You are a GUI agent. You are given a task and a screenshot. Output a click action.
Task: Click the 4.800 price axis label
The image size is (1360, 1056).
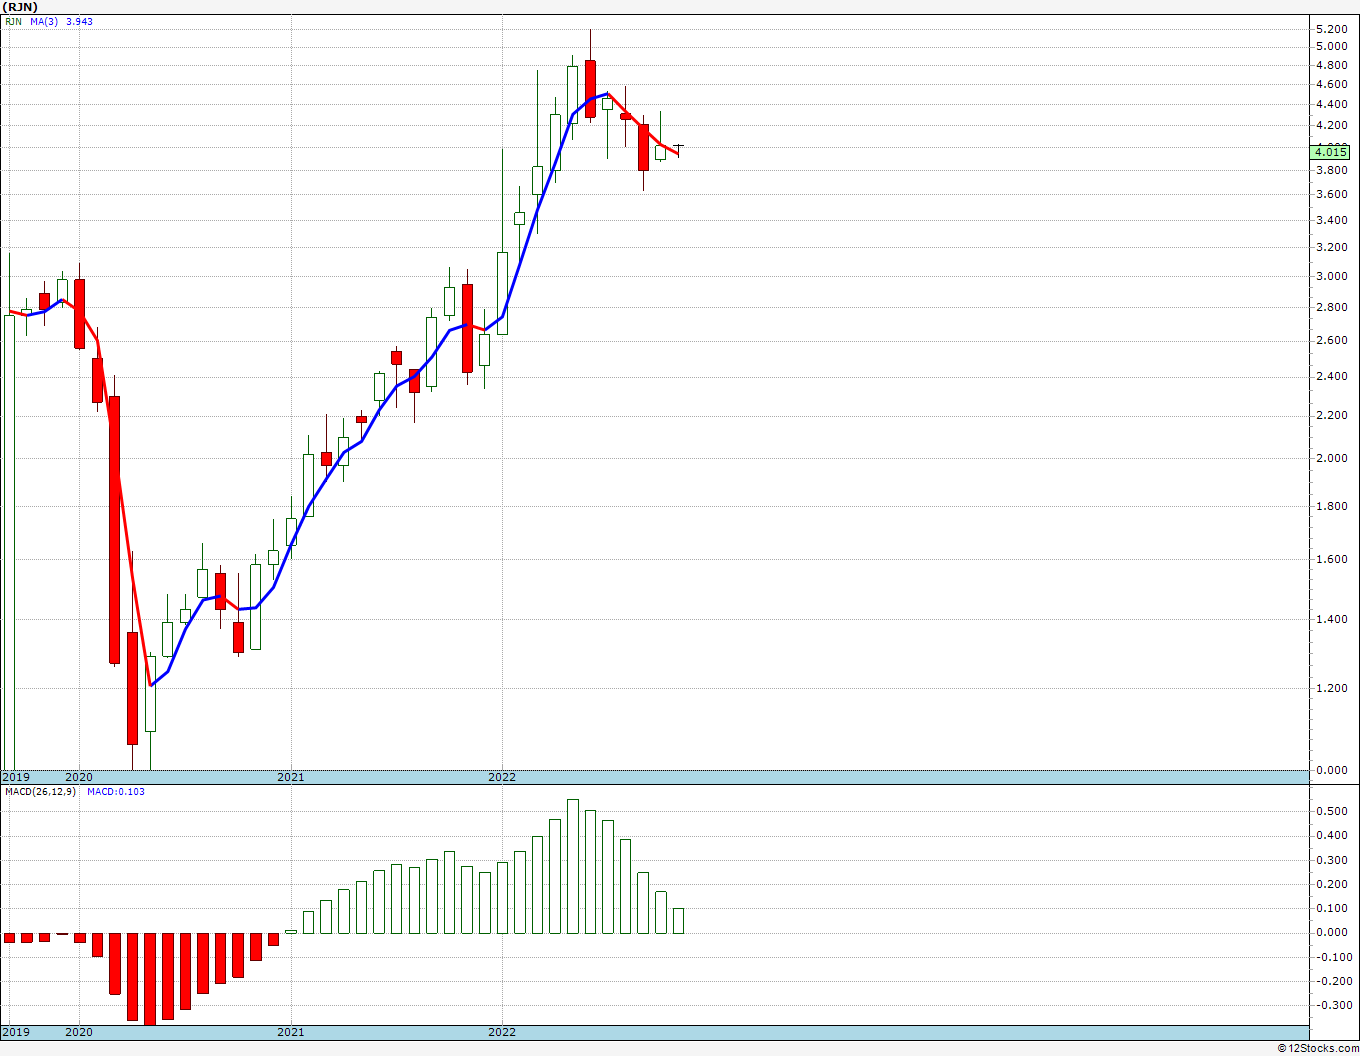pyautogui.click(x=1330, y=66)
